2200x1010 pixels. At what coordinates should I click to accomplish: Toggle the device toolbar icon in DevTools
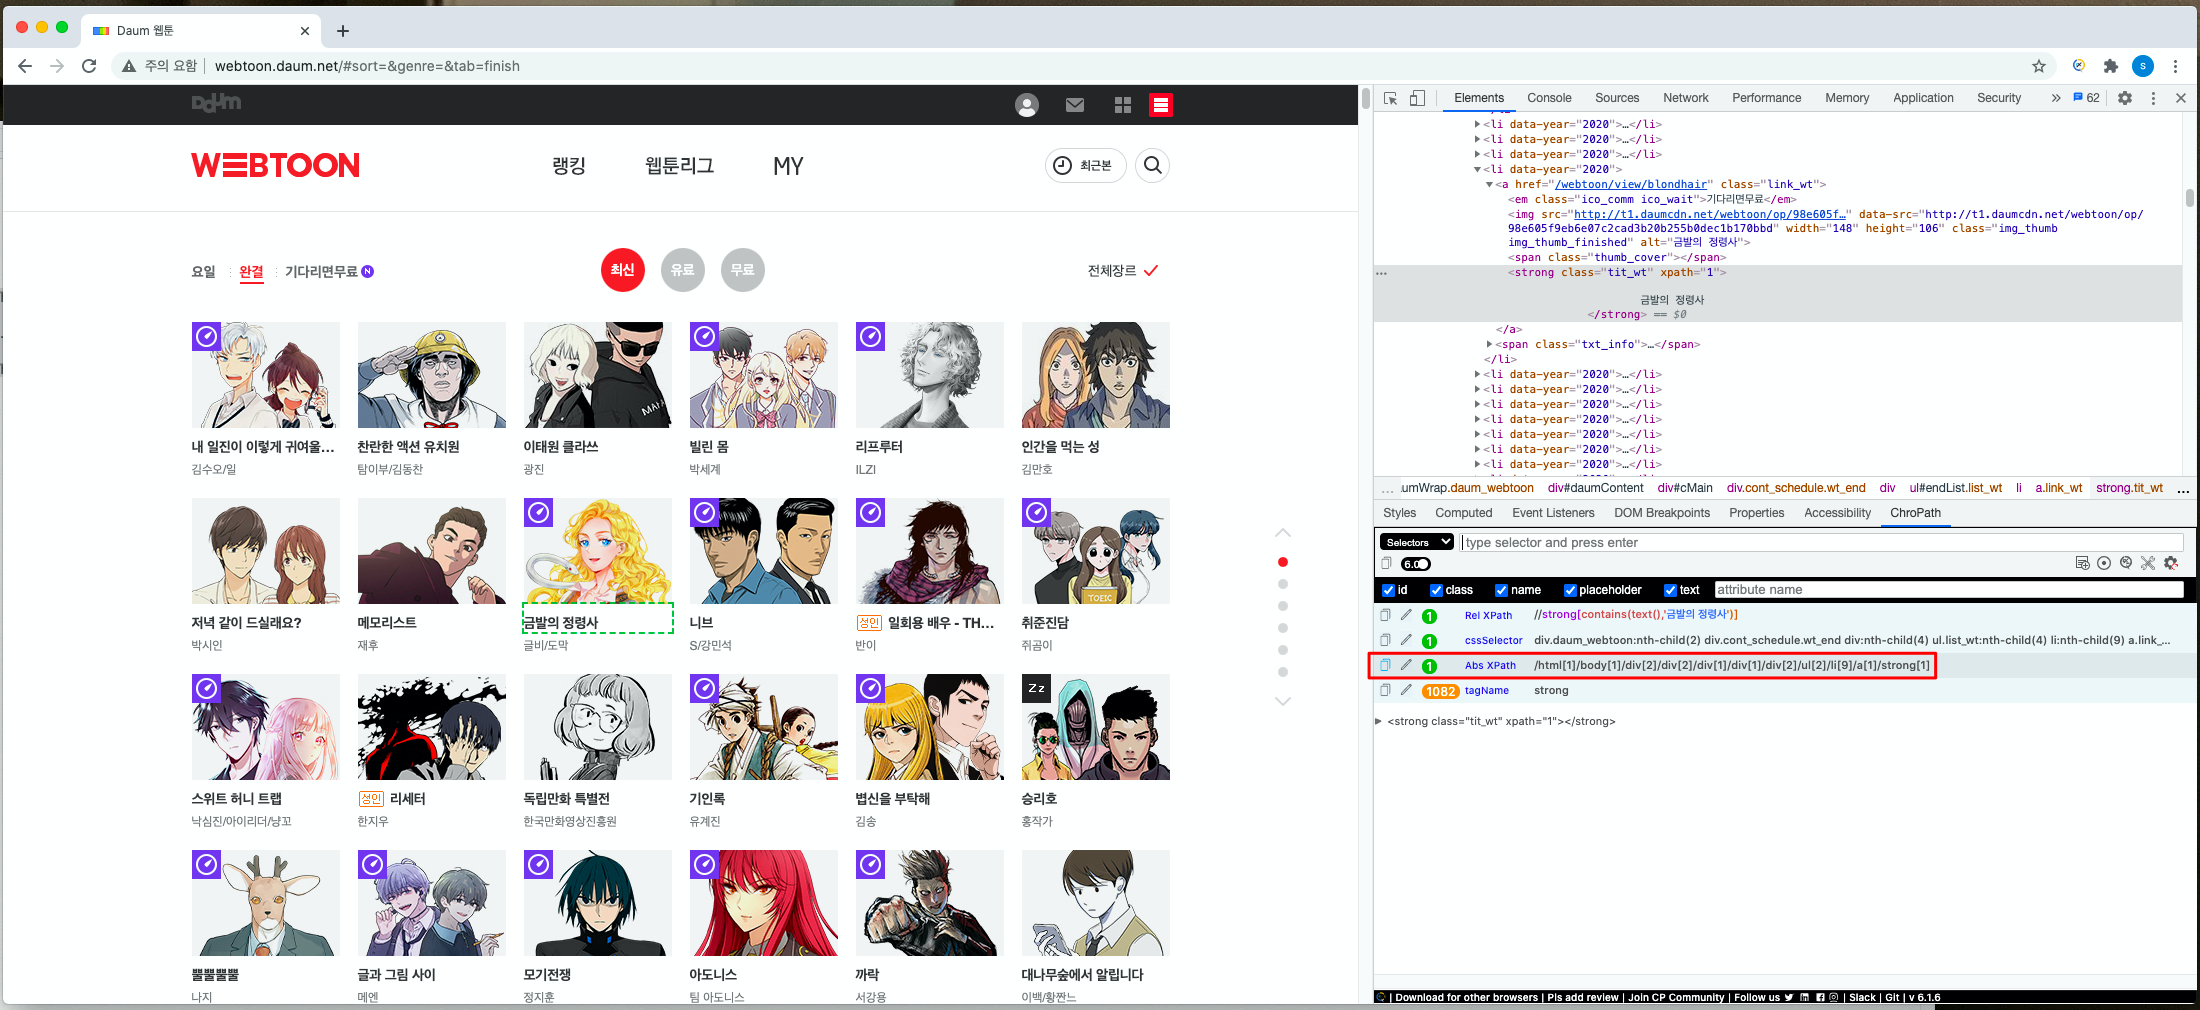(x=1417, y=98)
